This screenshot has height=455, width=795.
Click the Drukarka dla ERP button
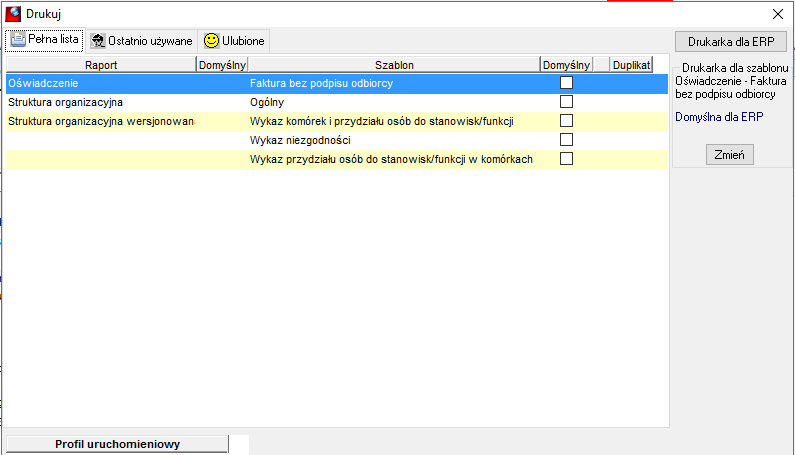click(x=731, y=42)
